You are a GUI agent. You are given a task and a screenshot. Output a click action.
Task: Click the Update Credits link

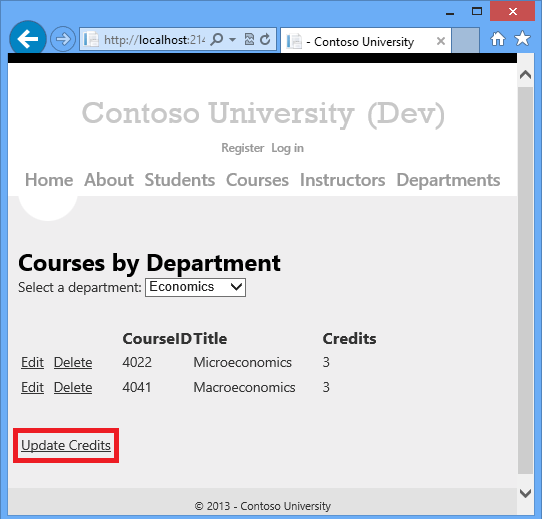pos(66,445)
